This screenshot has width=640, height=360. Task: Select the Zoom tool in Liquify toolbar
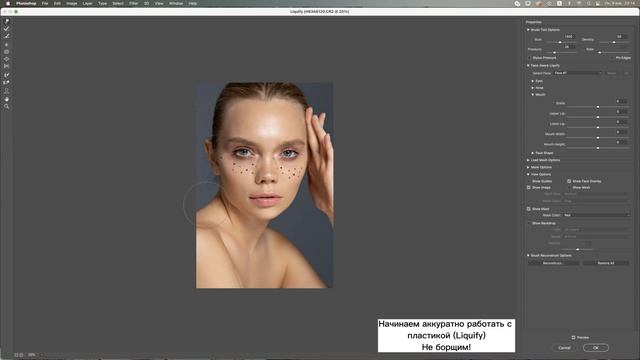7,107
